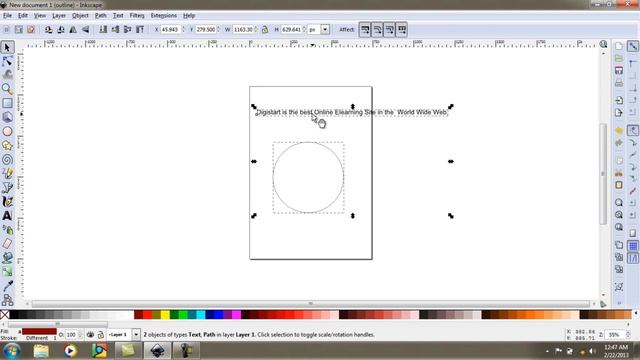Select the Spray tool
This screenshot has width=640, height=360.
(7, 230)
